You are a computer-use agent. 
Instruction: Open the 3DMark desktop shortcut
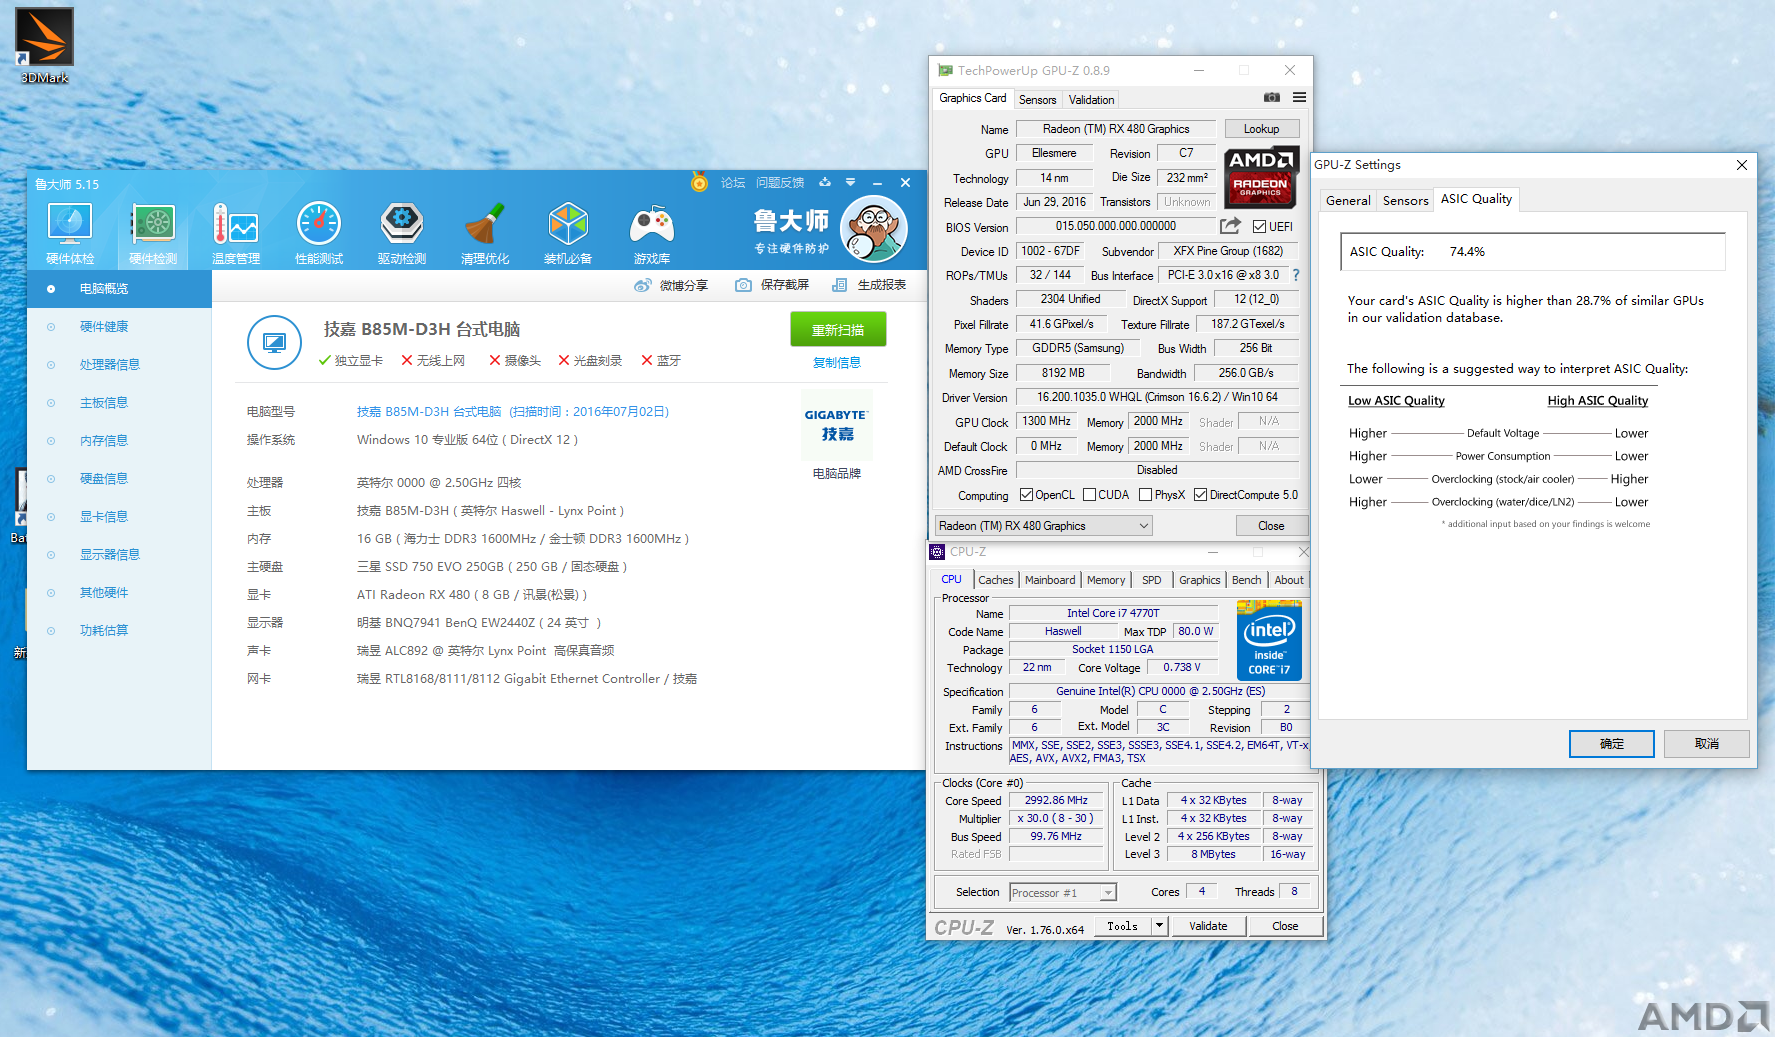pos(44,45)
